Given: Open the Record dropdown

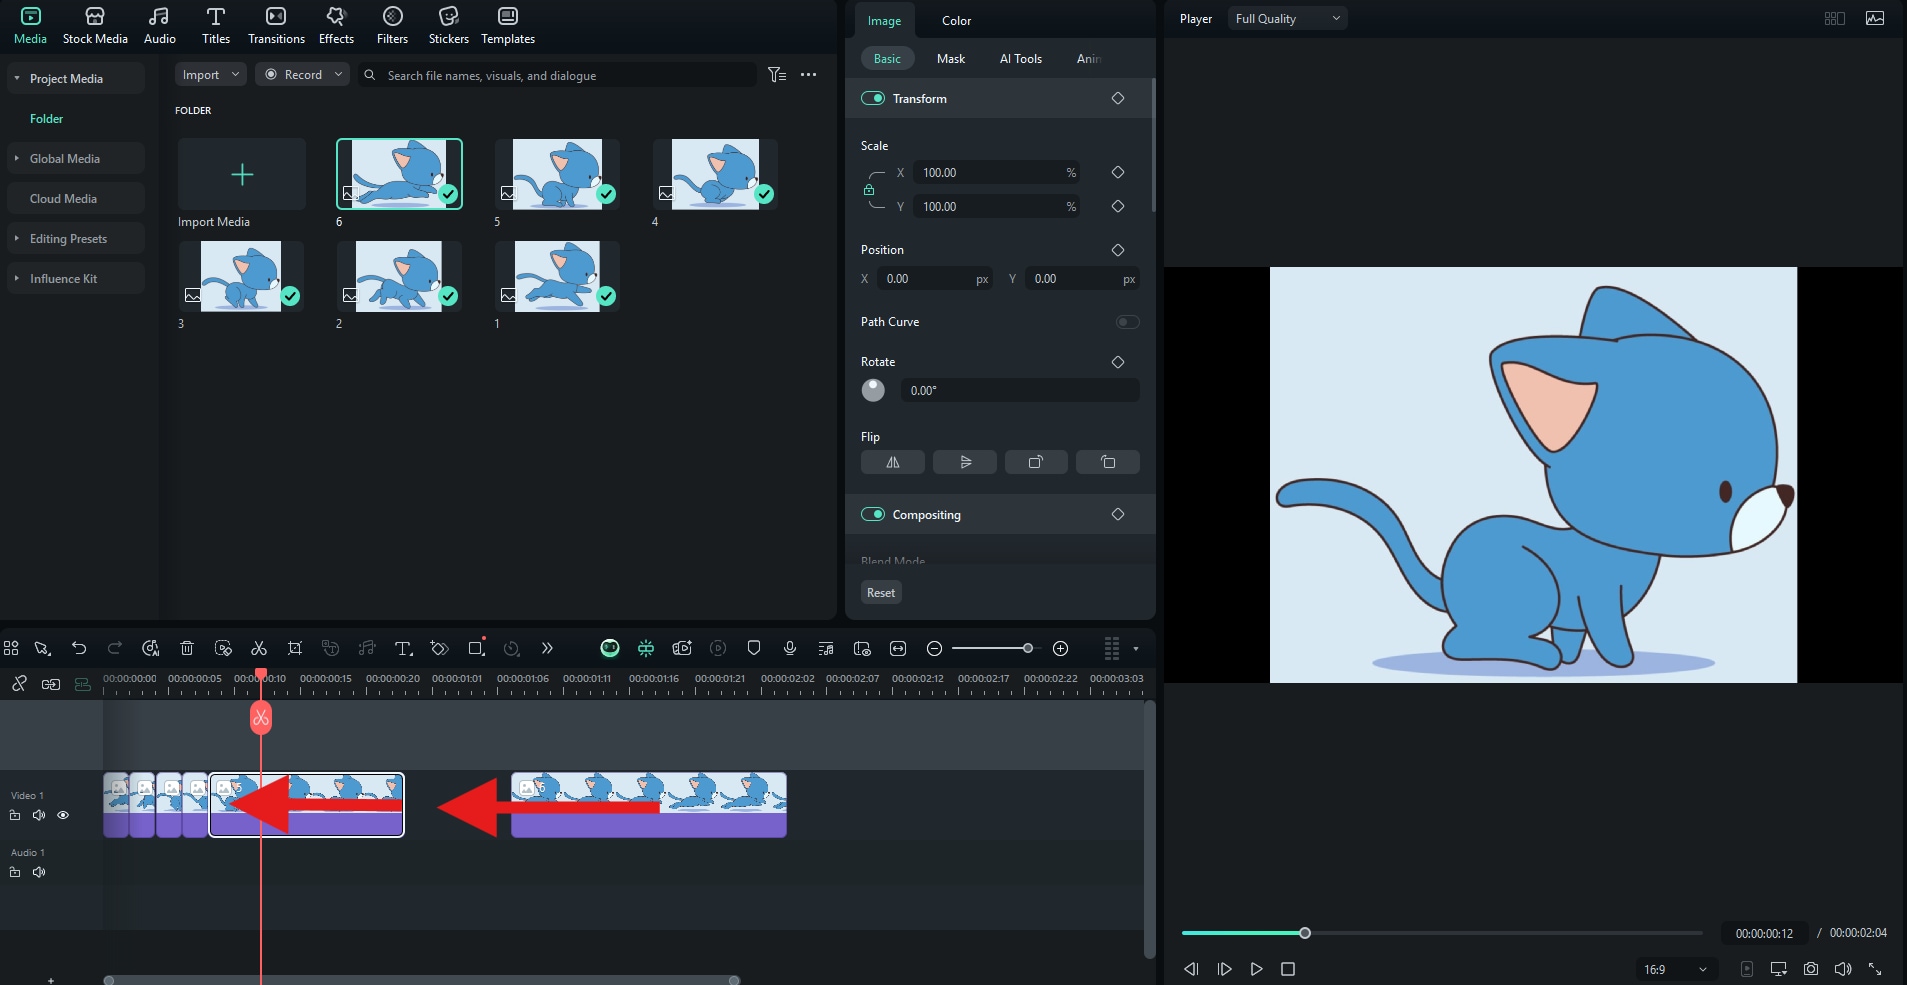Looking at the screenshot, I should pos(302,75).
